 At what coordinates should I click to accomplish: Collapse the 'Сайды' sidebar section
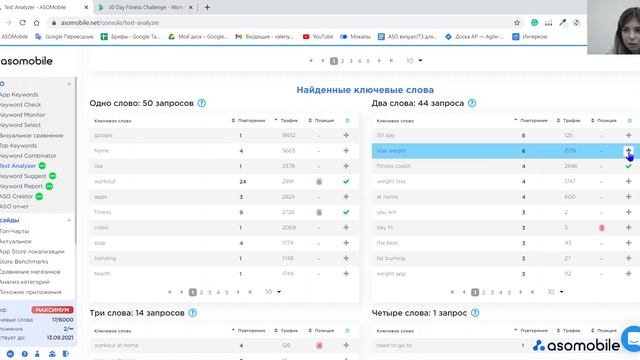pyautogui.click(x=69, y=220)
